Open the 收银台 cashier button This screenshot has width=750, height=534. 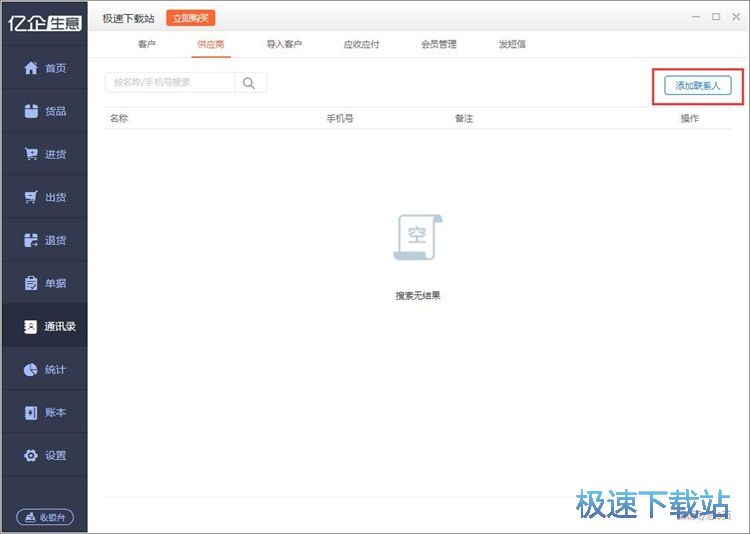[x=45, y=518]
